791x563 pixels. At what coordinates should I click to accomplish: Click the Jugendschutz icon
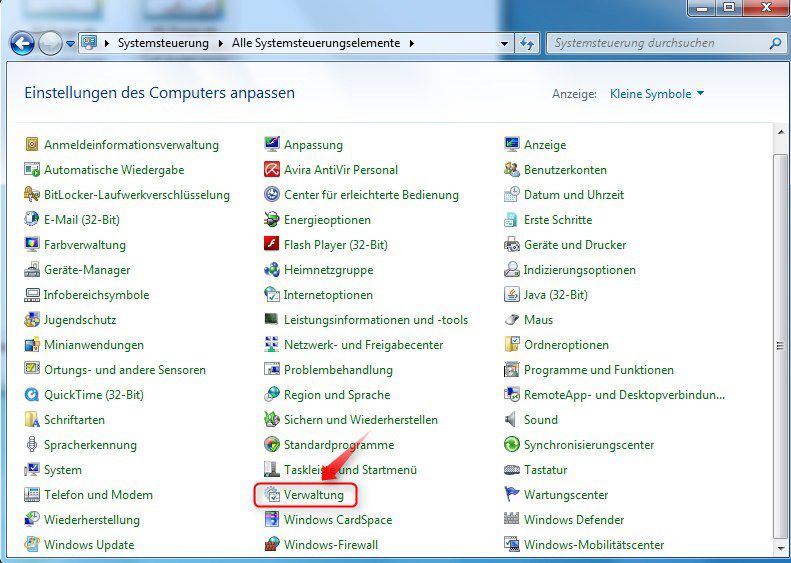click(32, 320)
